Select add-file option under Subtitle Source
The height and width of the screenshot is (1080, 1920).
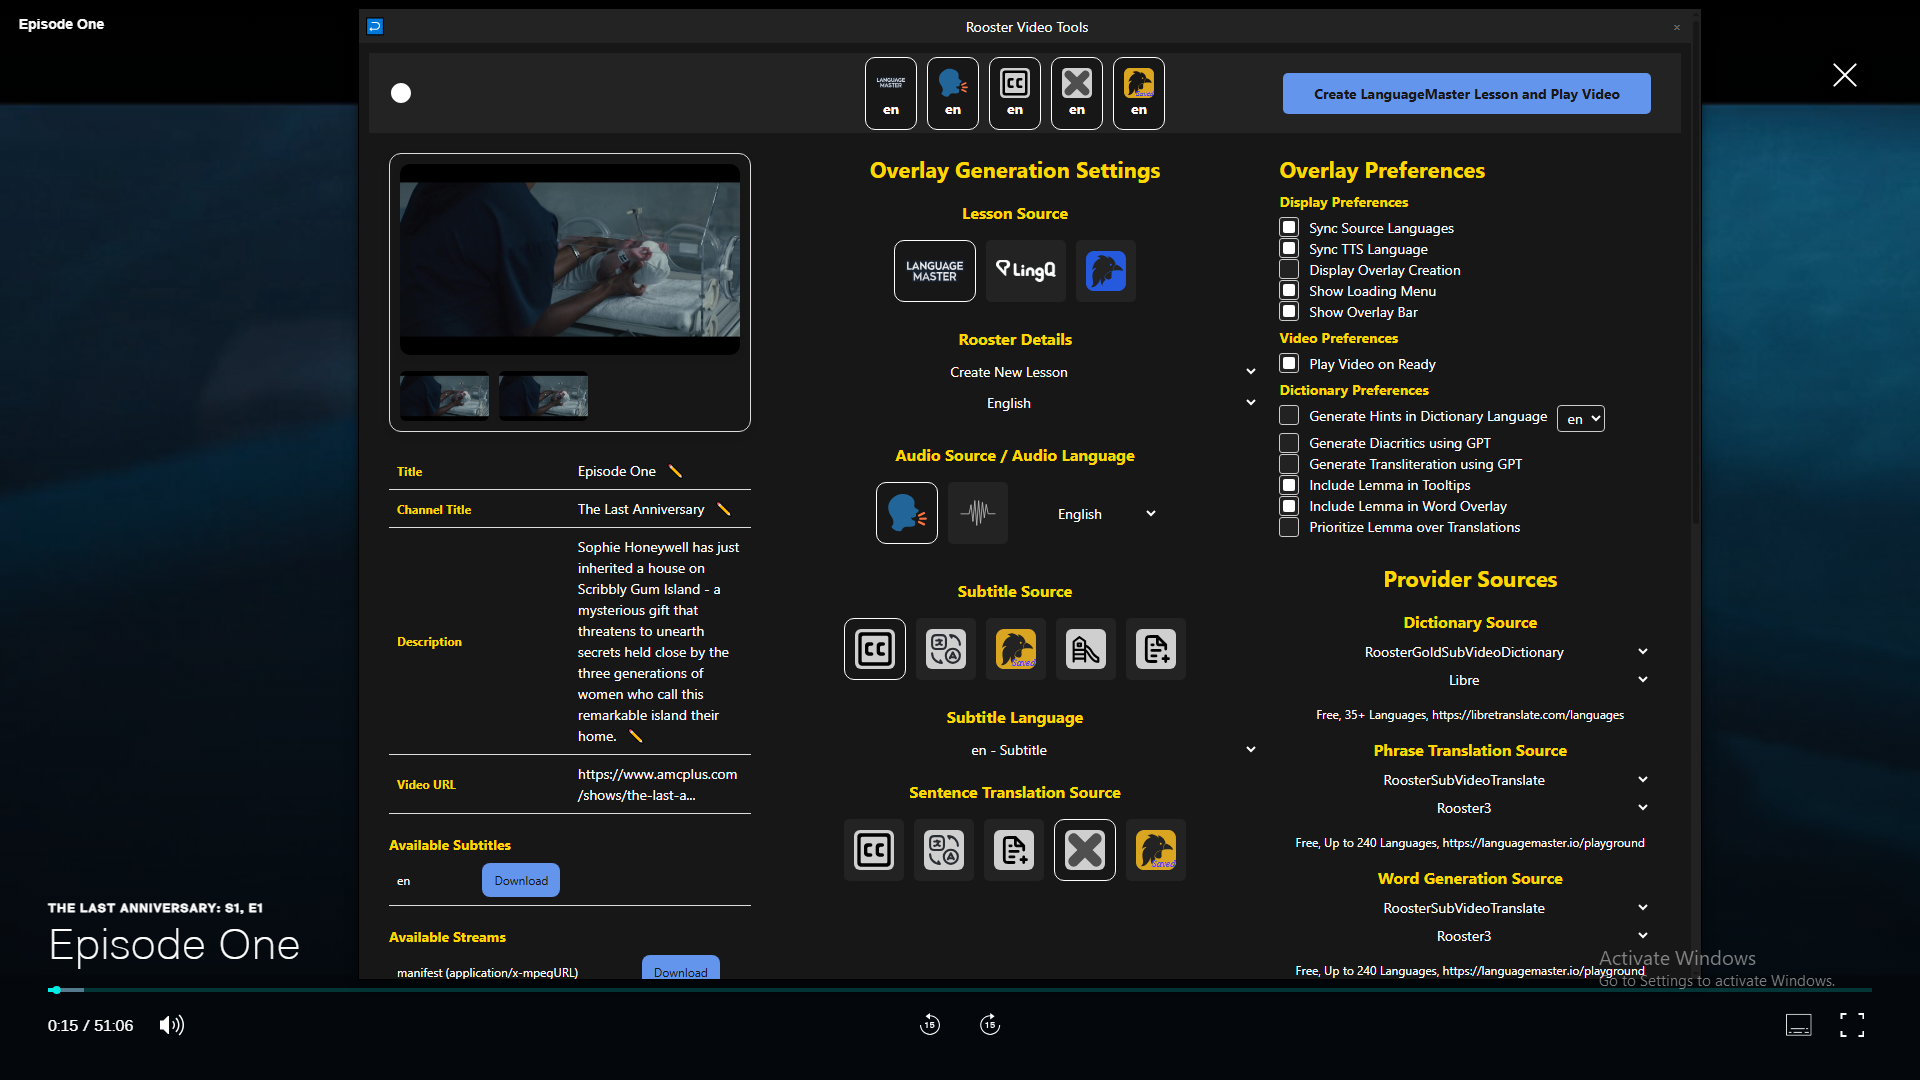pyautogui.click(x=1155, y=649)
